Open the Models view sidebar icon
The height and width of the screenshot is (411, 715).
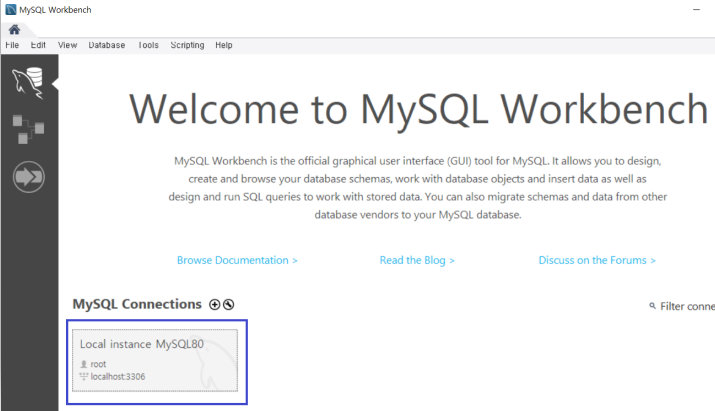point(28,129)
